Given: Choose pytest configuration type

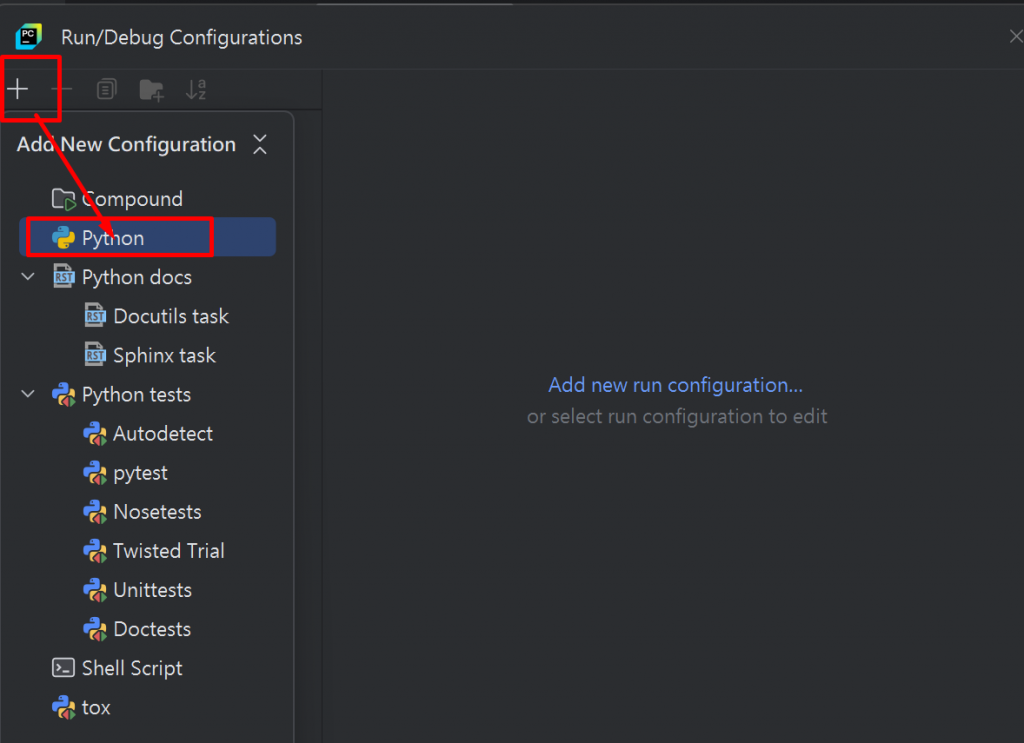Looking at the screenshot, I should 140,473.
